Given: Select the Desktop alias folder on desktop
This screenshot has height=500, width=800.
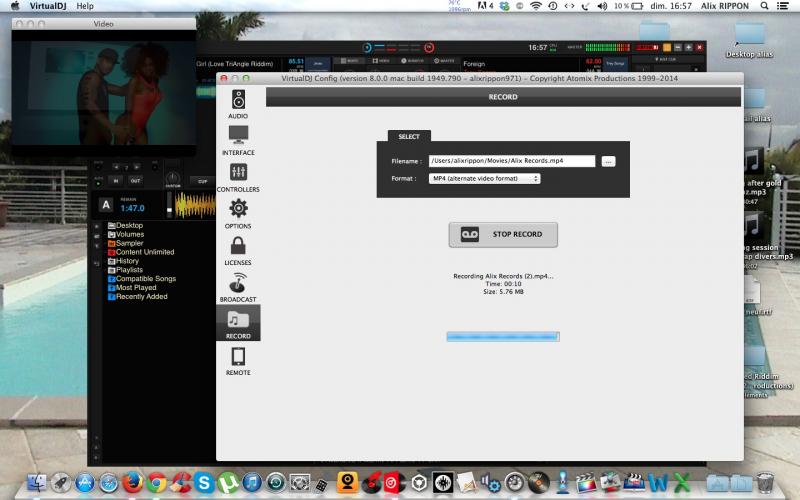Looking at the screenshot, I should 749,40.
